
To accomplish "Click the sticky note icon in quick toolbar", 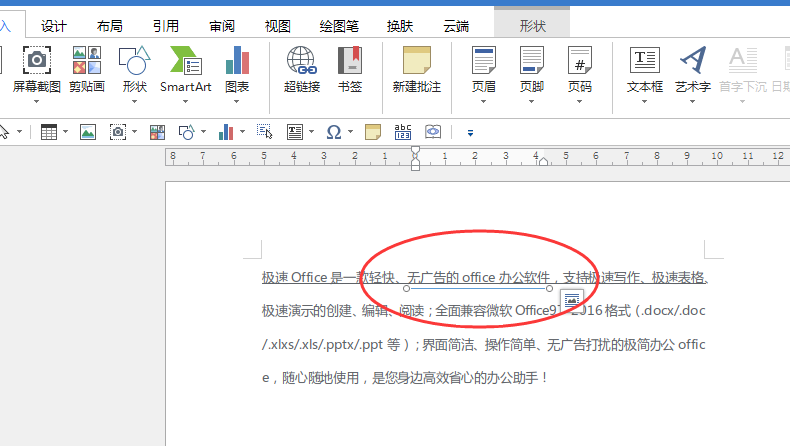I will click(x=373, y=132).
